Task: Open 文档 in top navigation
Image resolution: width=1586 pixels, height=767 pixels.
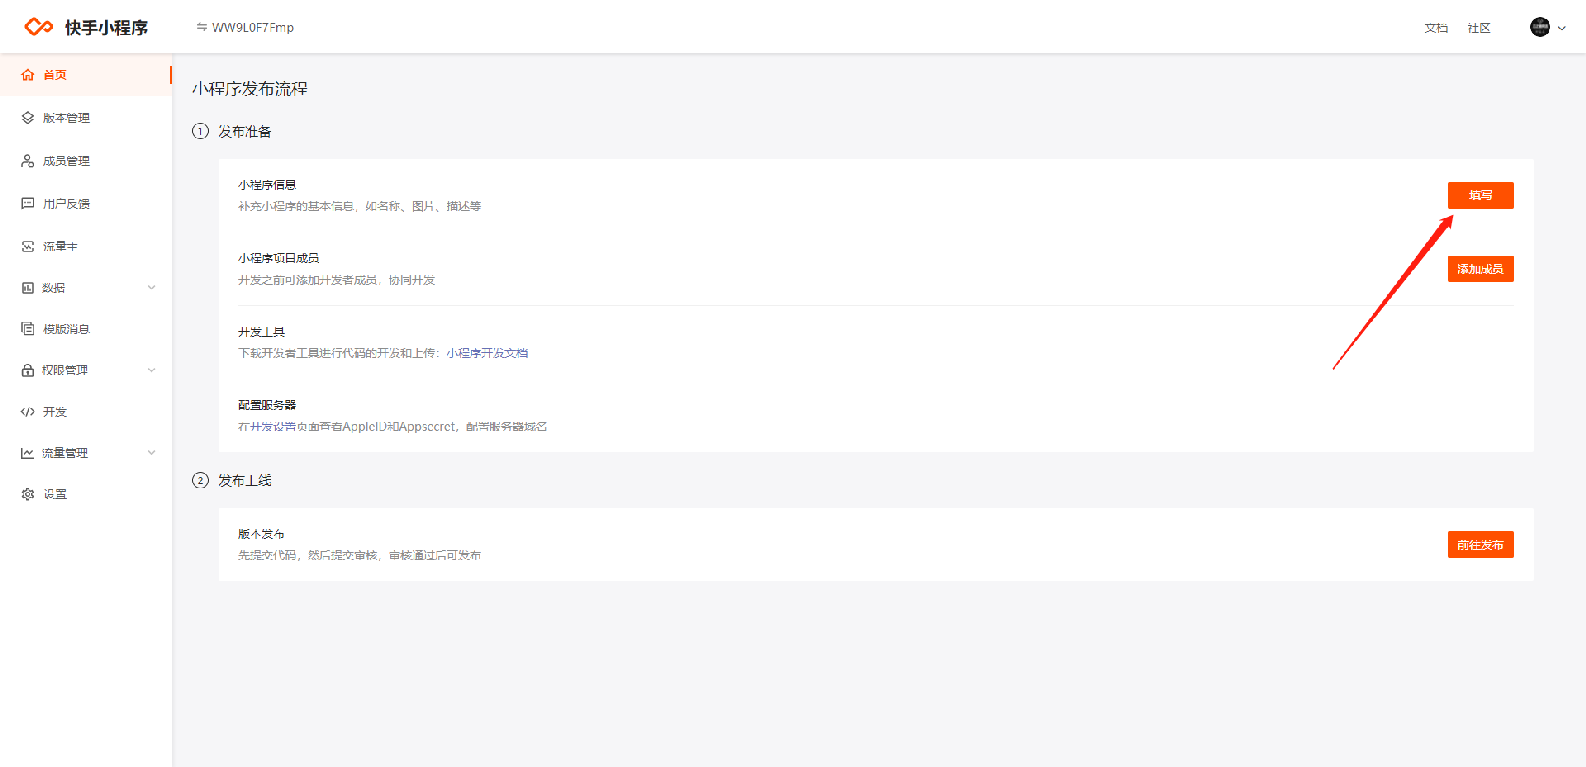Action: pyautogui.click(x=1436, y=28)
